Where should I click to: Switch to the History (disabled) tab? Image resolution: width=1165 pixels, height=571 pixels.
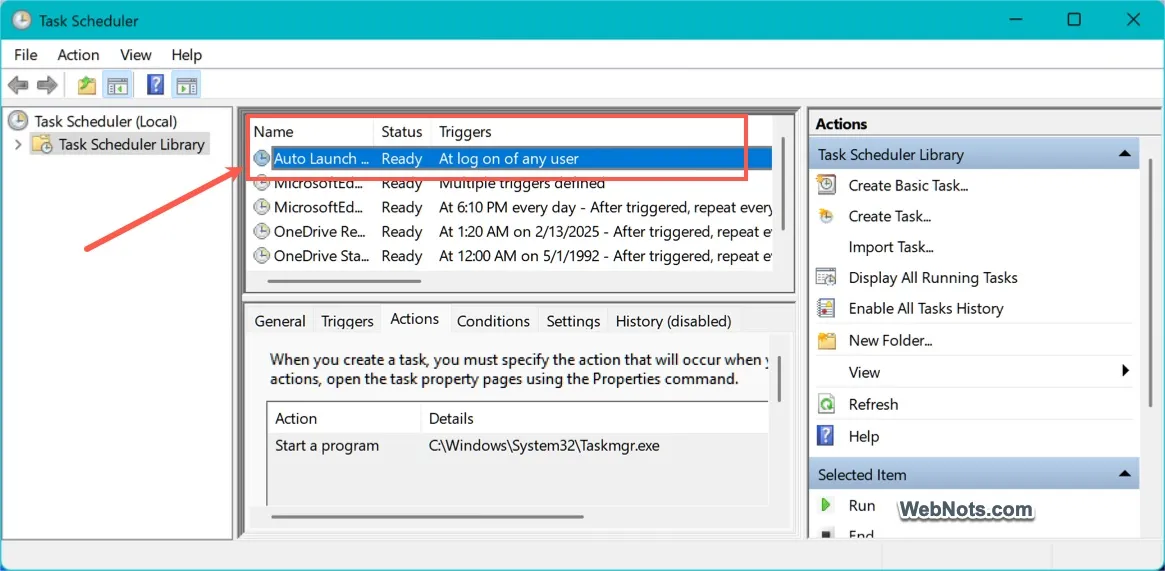[x=674, y=321]
